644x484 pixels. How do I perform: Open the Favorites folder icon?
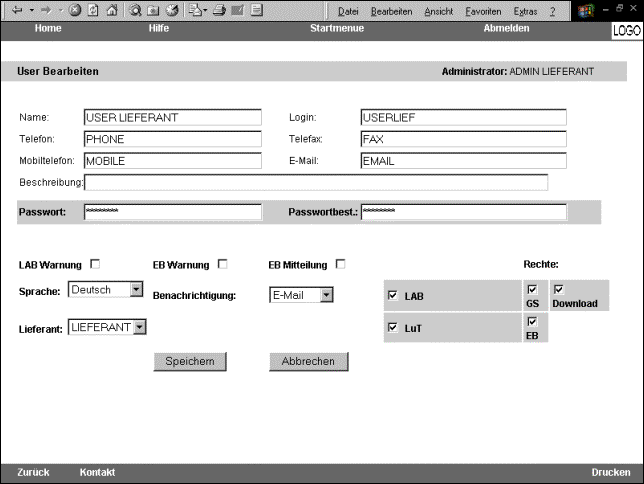tap(153, 10)
